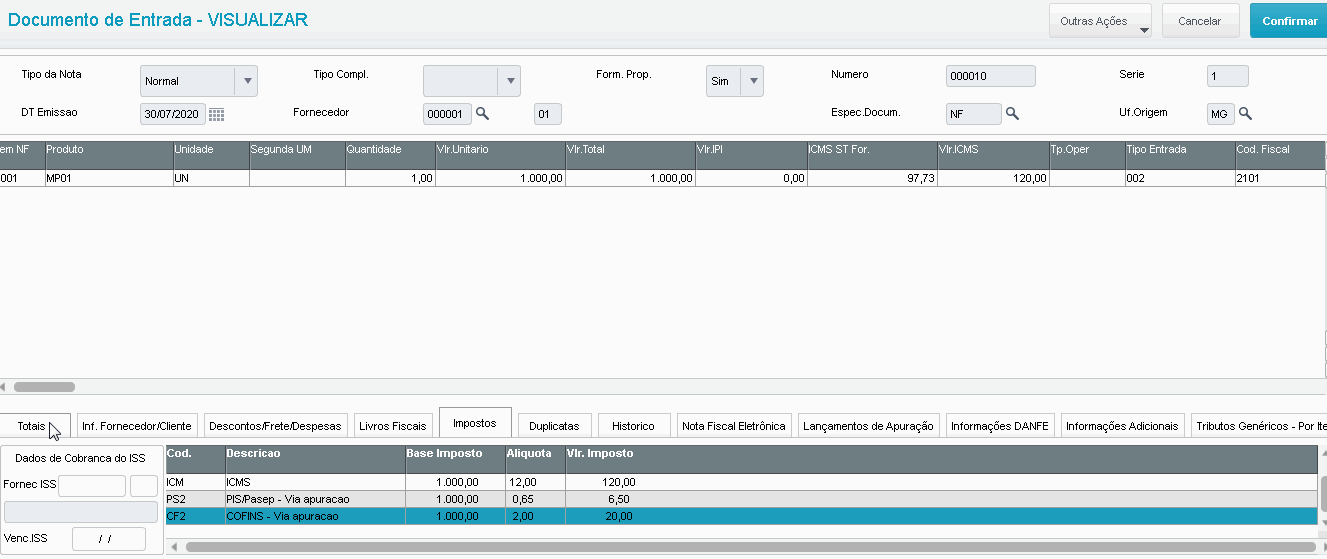Click the Fornec ISS code field
The image size is (1327, 559).
[92, 486]
